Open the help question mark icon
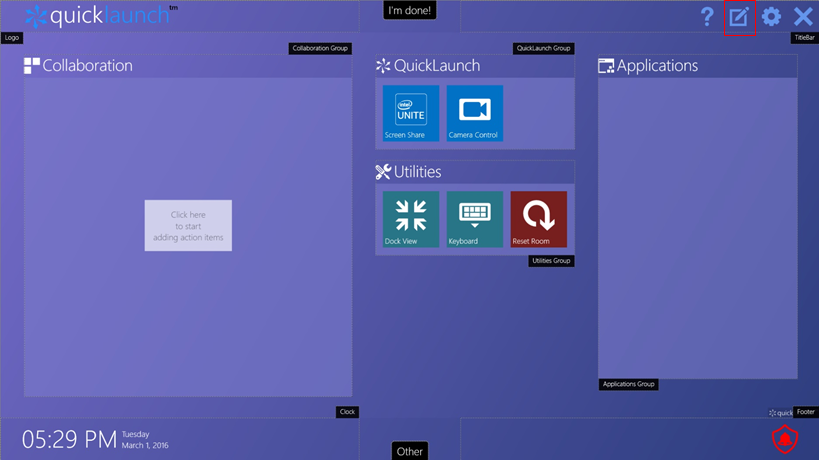The image size is (819, 460). pos(707,17)
